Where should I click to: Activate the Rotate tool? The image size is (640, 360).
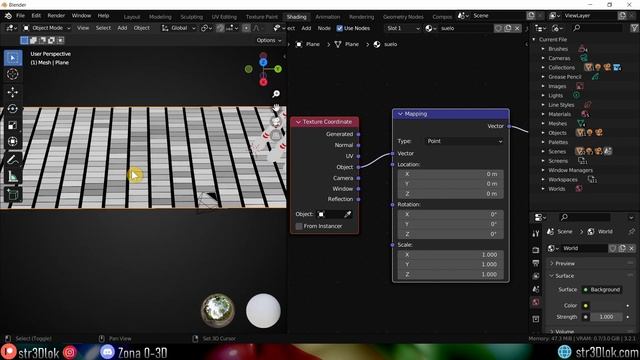click(13, 109)
